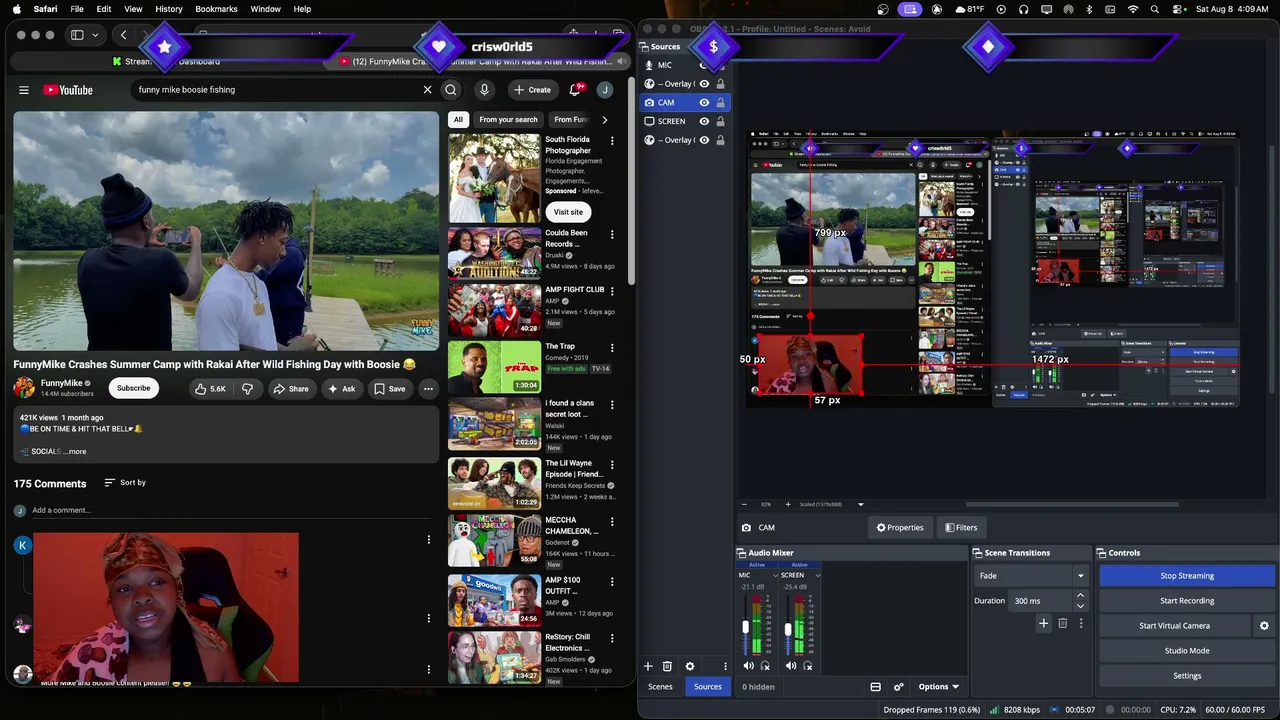Hide the Overlay source listed below SCREEN
1280x720 pixels.
[x=704, y=140]
